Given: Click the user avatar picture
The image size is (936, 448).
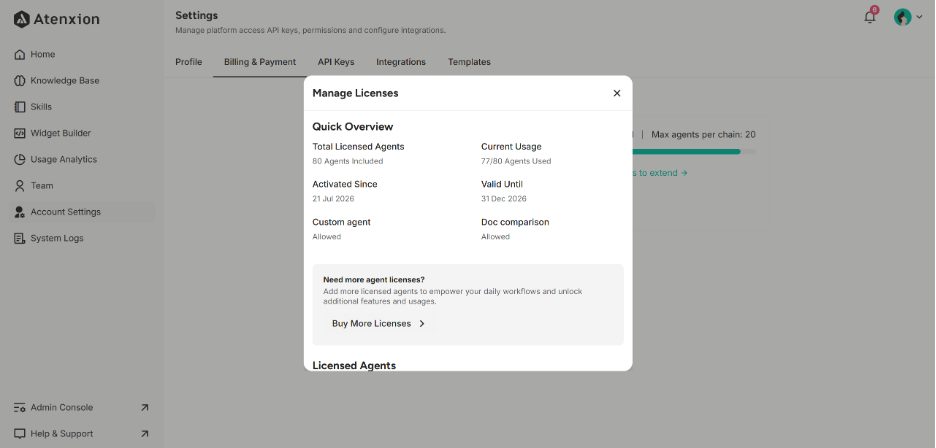Looking at the screenshot, I should 902,17.
